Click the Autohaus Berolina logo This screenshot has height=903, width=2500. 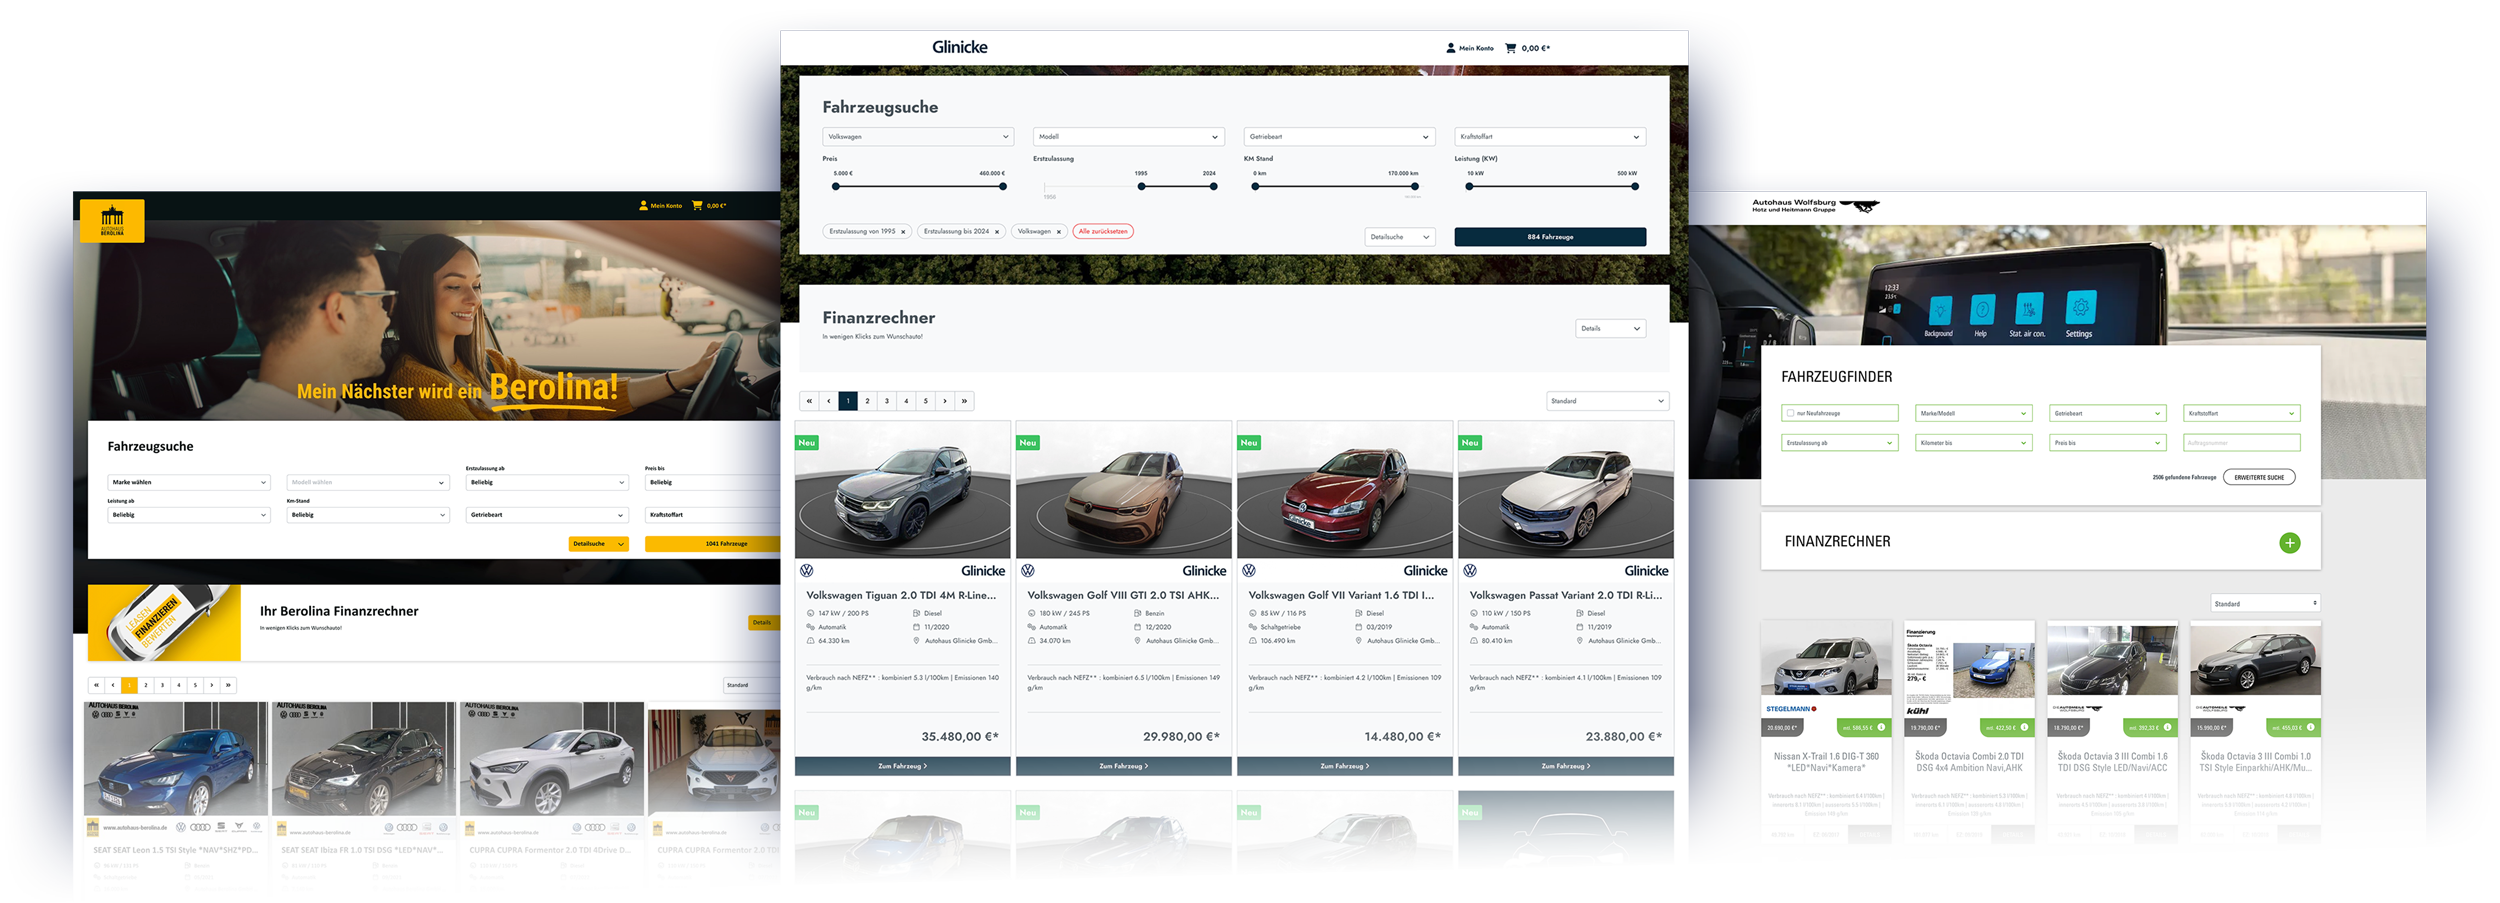[112, 221]
